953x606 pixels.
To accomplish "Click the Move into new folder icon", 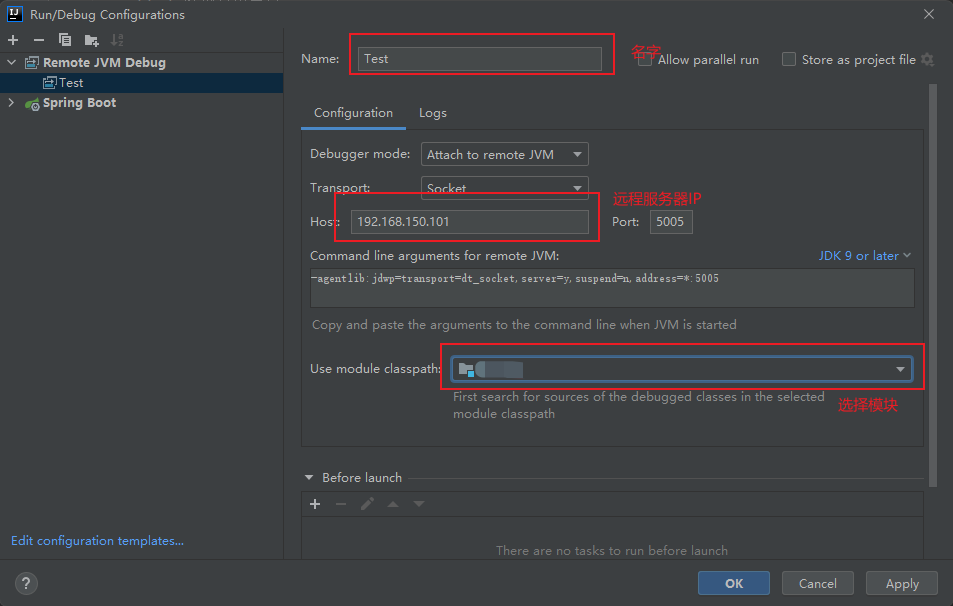I will (x=91, y=40).
